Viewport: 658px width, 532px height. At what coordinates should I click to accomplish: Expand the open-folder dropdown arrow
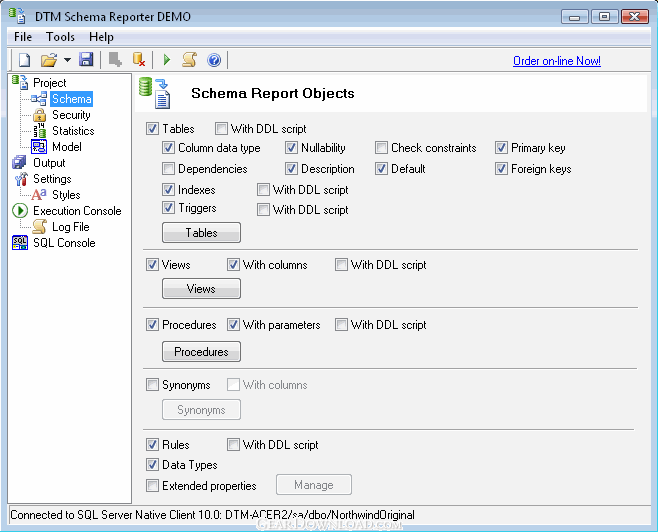pos(67,60)
